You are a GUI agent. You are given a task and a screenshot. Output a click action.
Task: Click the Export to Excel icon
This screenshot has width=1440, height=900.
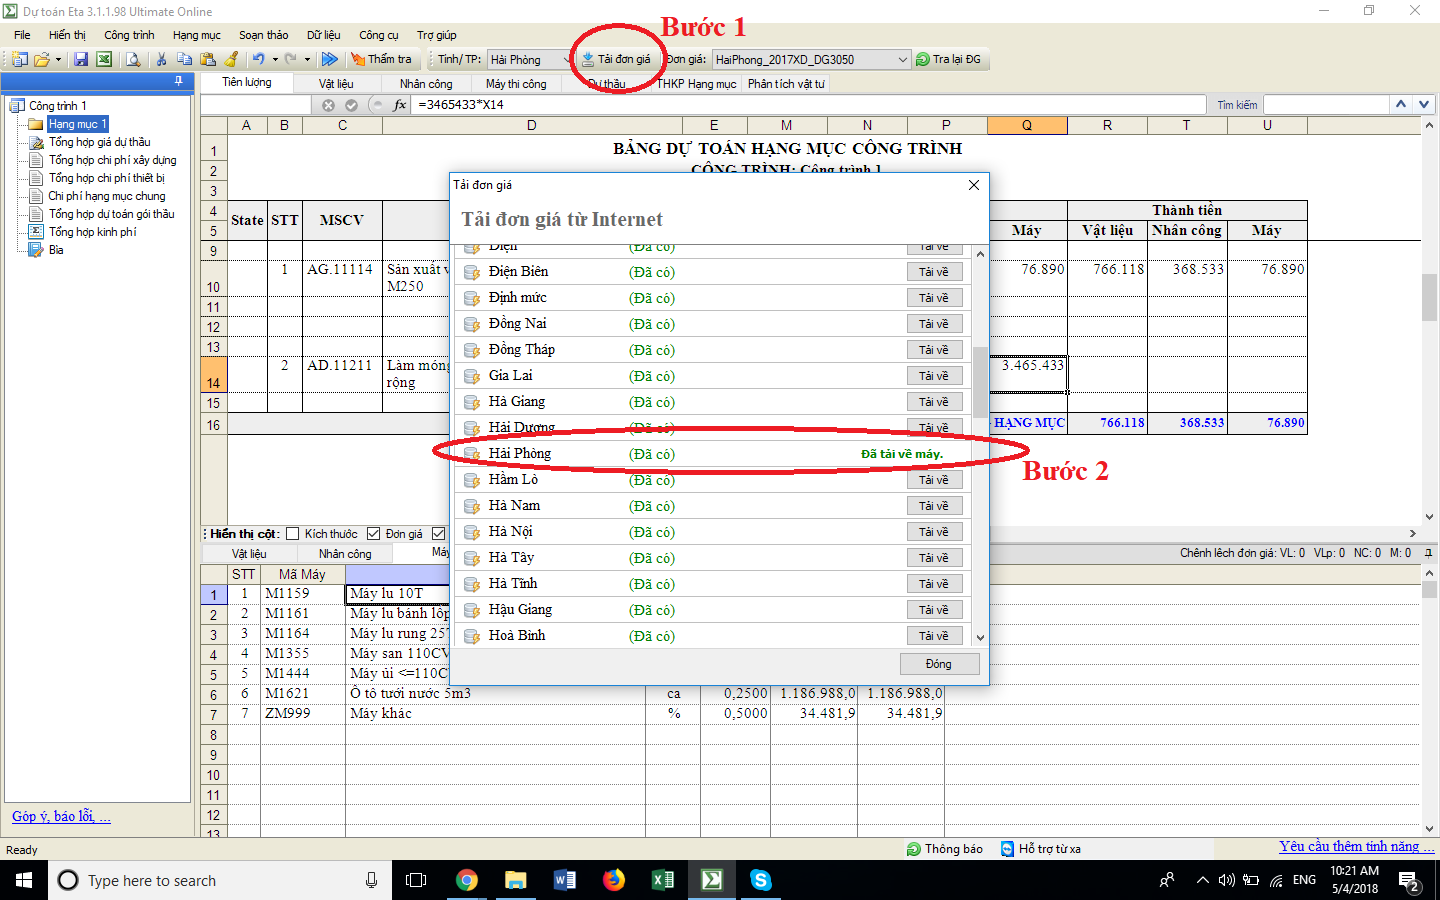tap(103, 60)
